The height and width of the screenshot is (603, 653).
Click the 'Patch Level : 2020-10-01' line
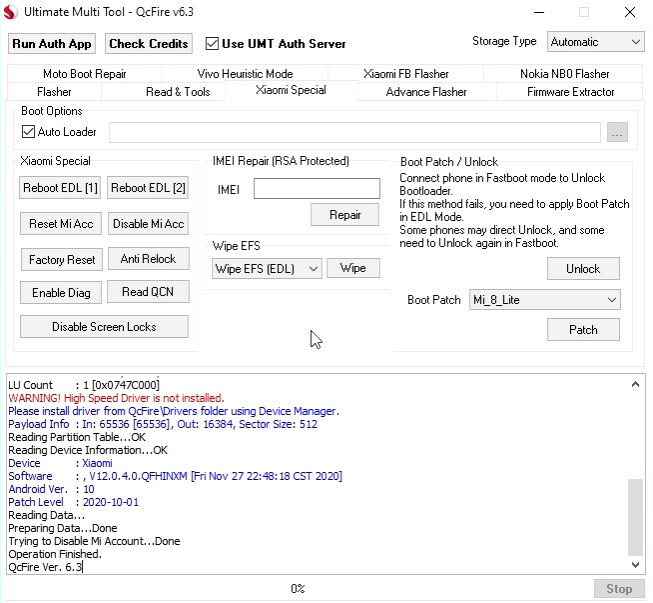click(73, 502)
